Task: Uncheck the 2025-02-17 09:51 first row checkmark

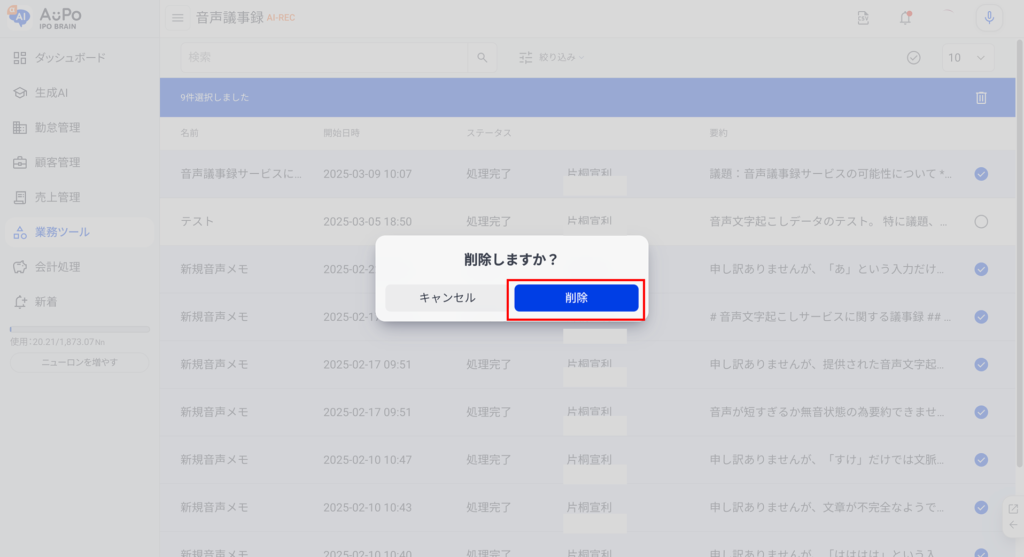Action: point(981,364)
